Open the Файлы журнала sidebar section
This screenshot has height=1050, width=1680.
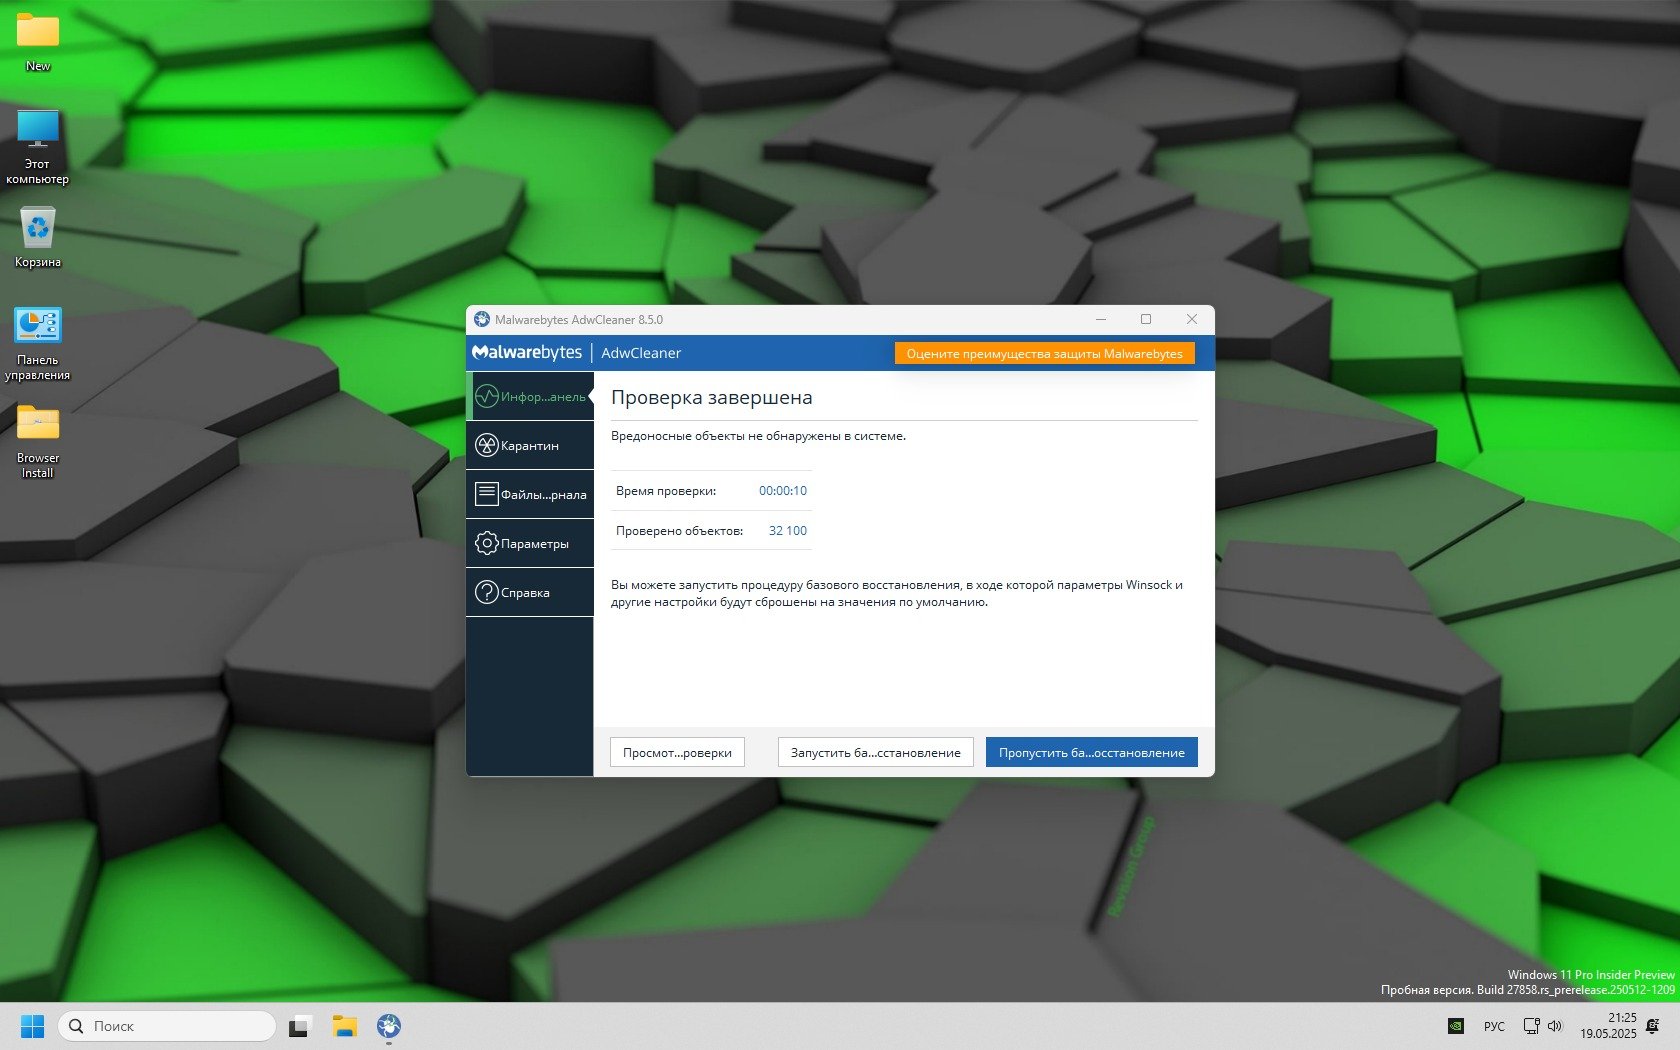point(530,494)
